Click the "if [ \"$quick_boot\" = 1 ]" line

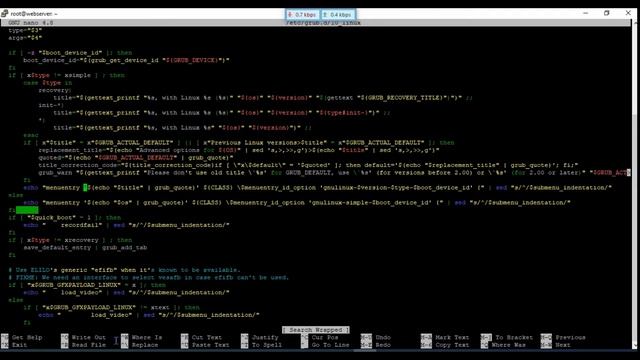[x=64, y=218]
